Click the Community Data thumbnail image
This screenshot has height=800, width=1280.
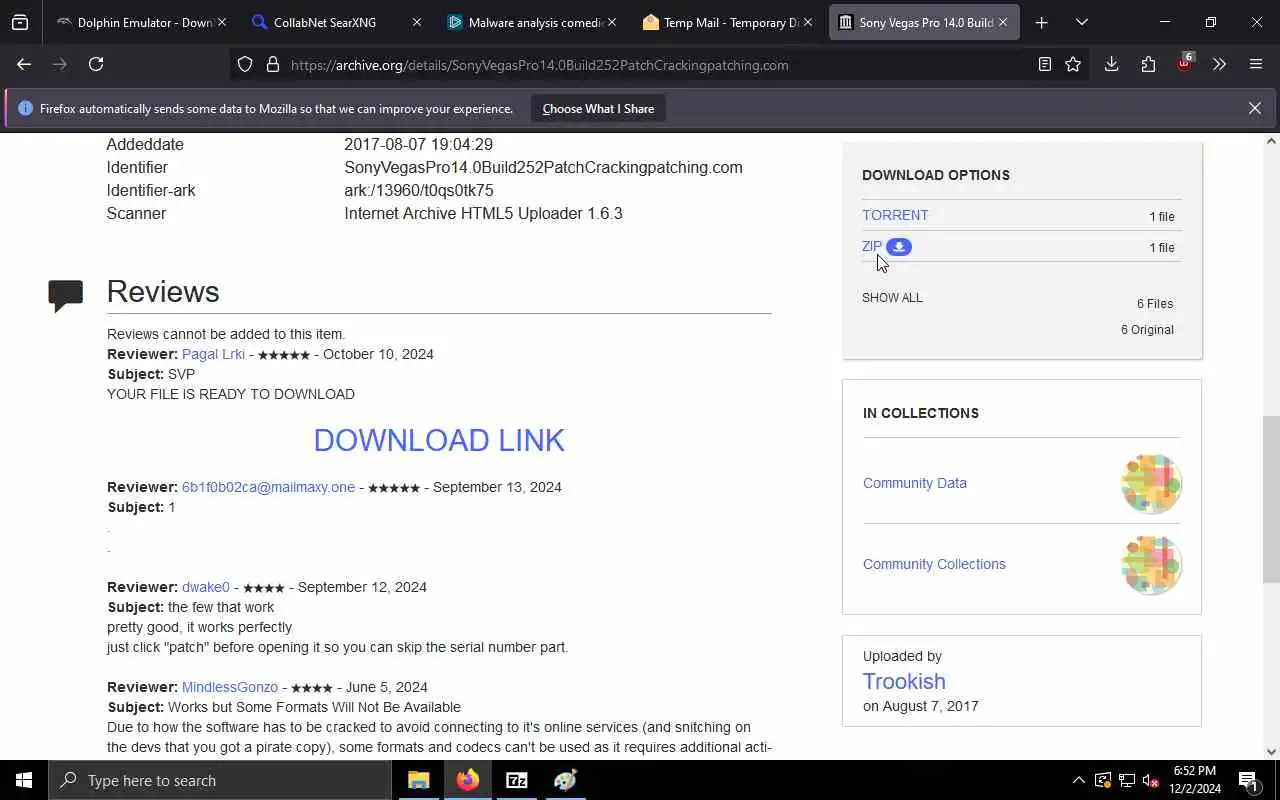pyautogui.click(x=1151, y=484)
